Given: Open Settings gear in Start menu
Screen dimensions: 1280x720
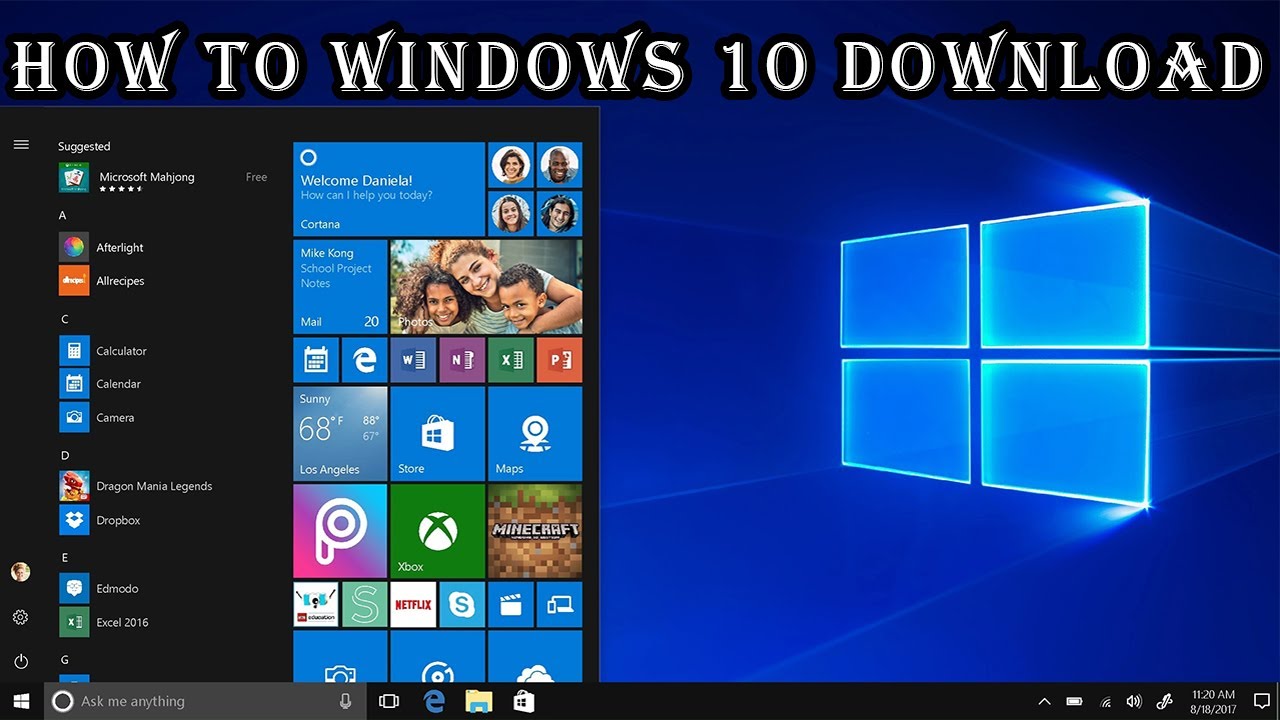Looking at the screenshot, I should (20, 618).
